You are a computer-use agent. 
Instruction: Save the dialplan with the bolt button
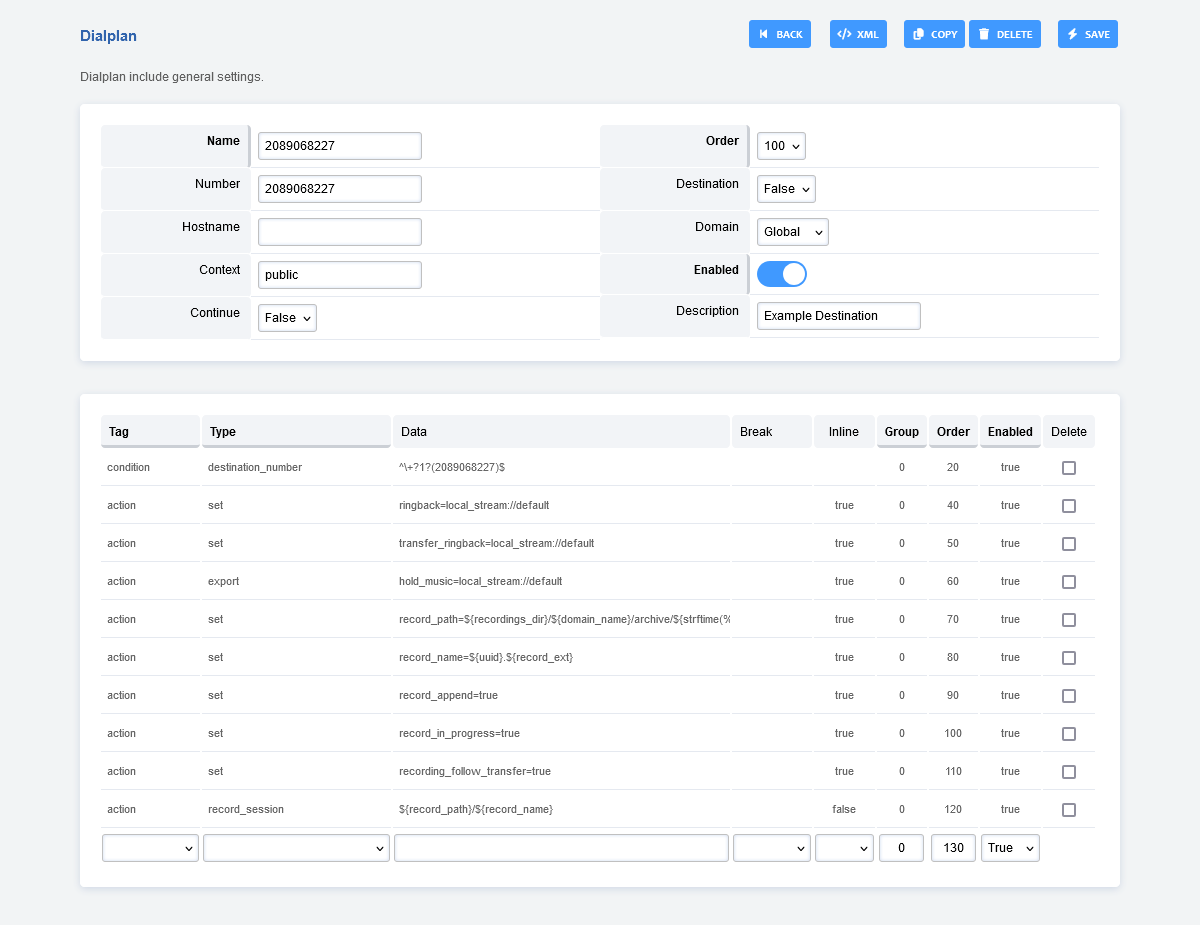[x=1087, y=34]
